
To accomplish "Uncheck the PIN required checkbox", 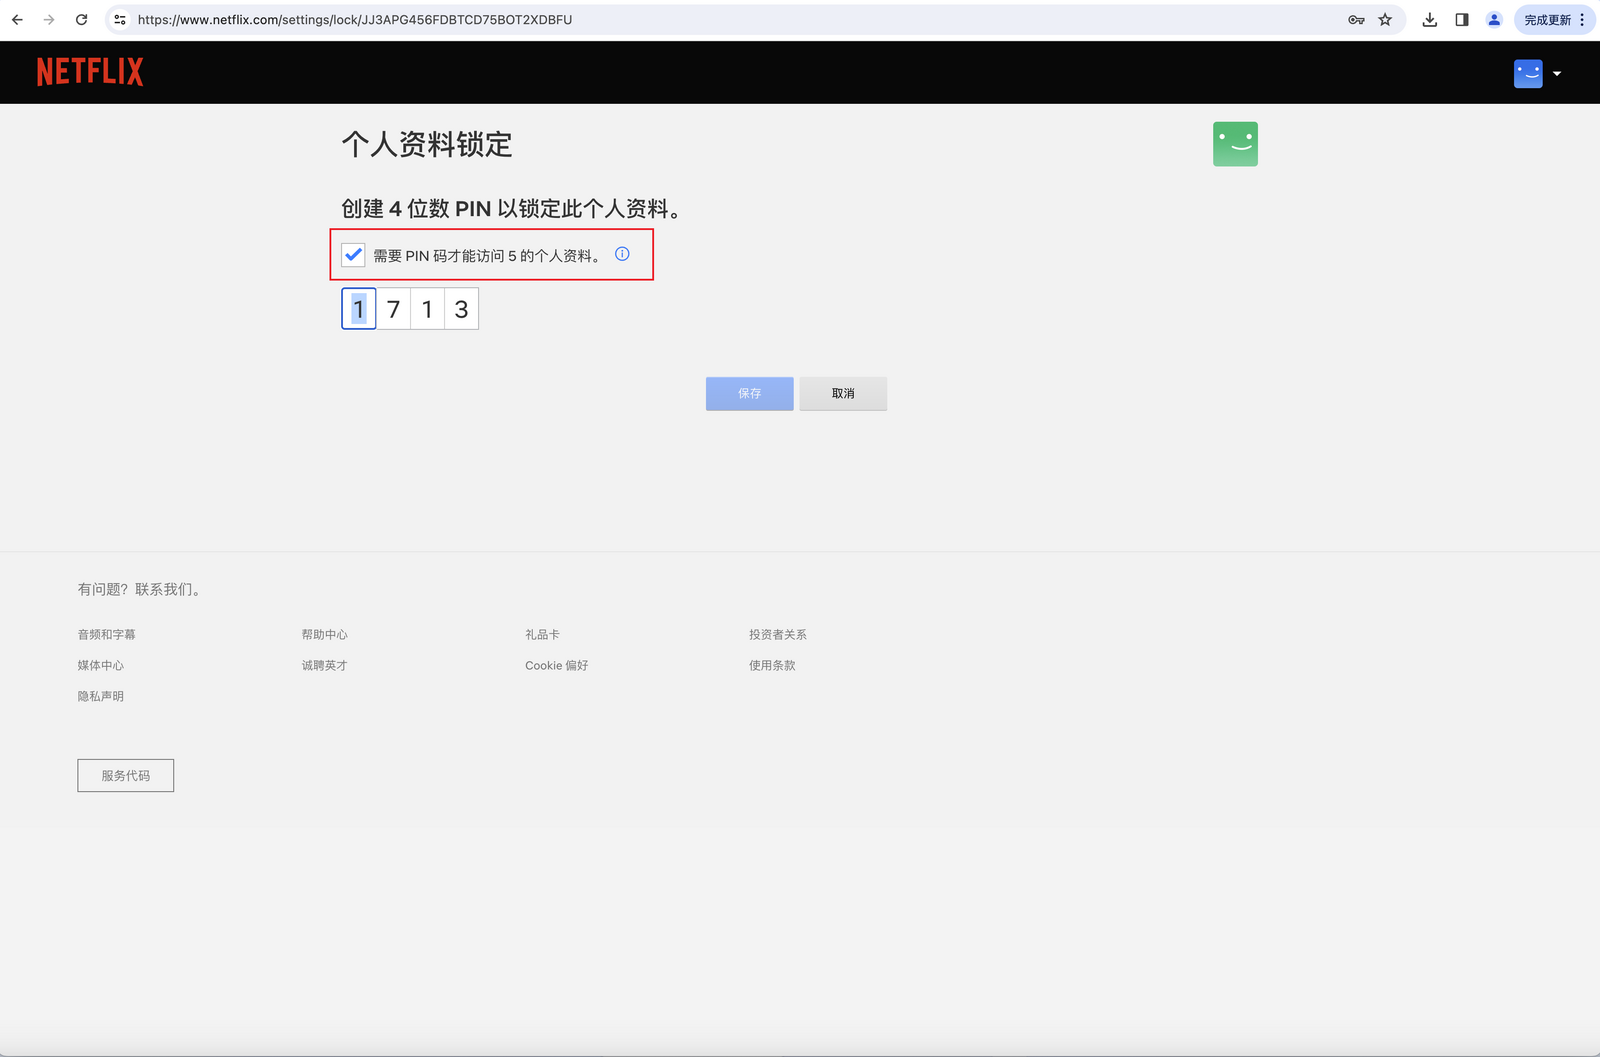I will (x=353, y=255).
